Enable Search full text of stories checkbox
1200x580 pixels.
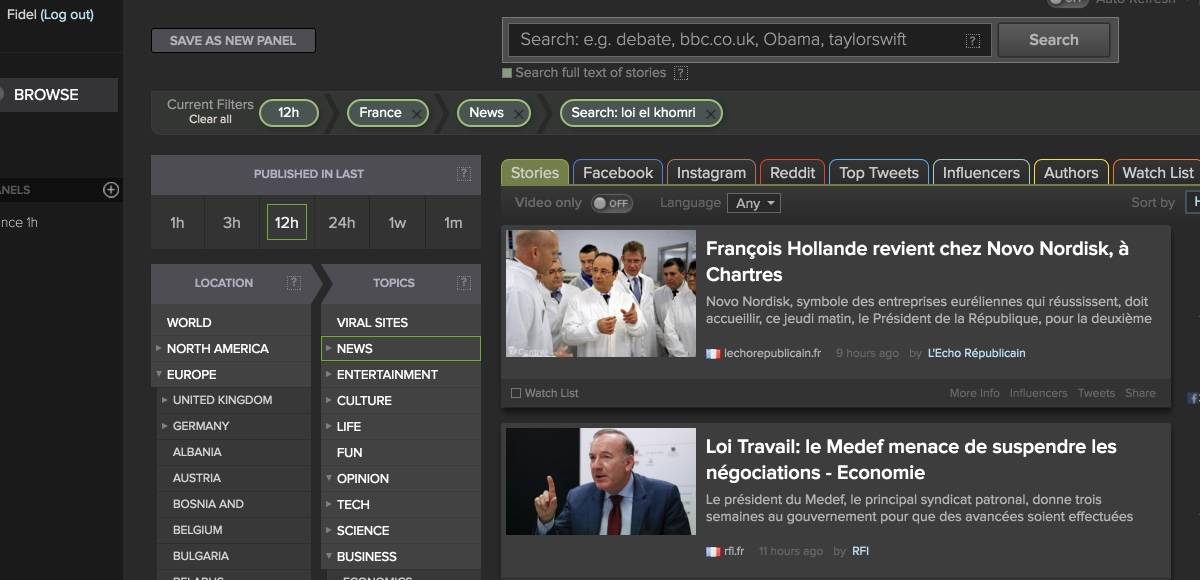tap(507, 73)
